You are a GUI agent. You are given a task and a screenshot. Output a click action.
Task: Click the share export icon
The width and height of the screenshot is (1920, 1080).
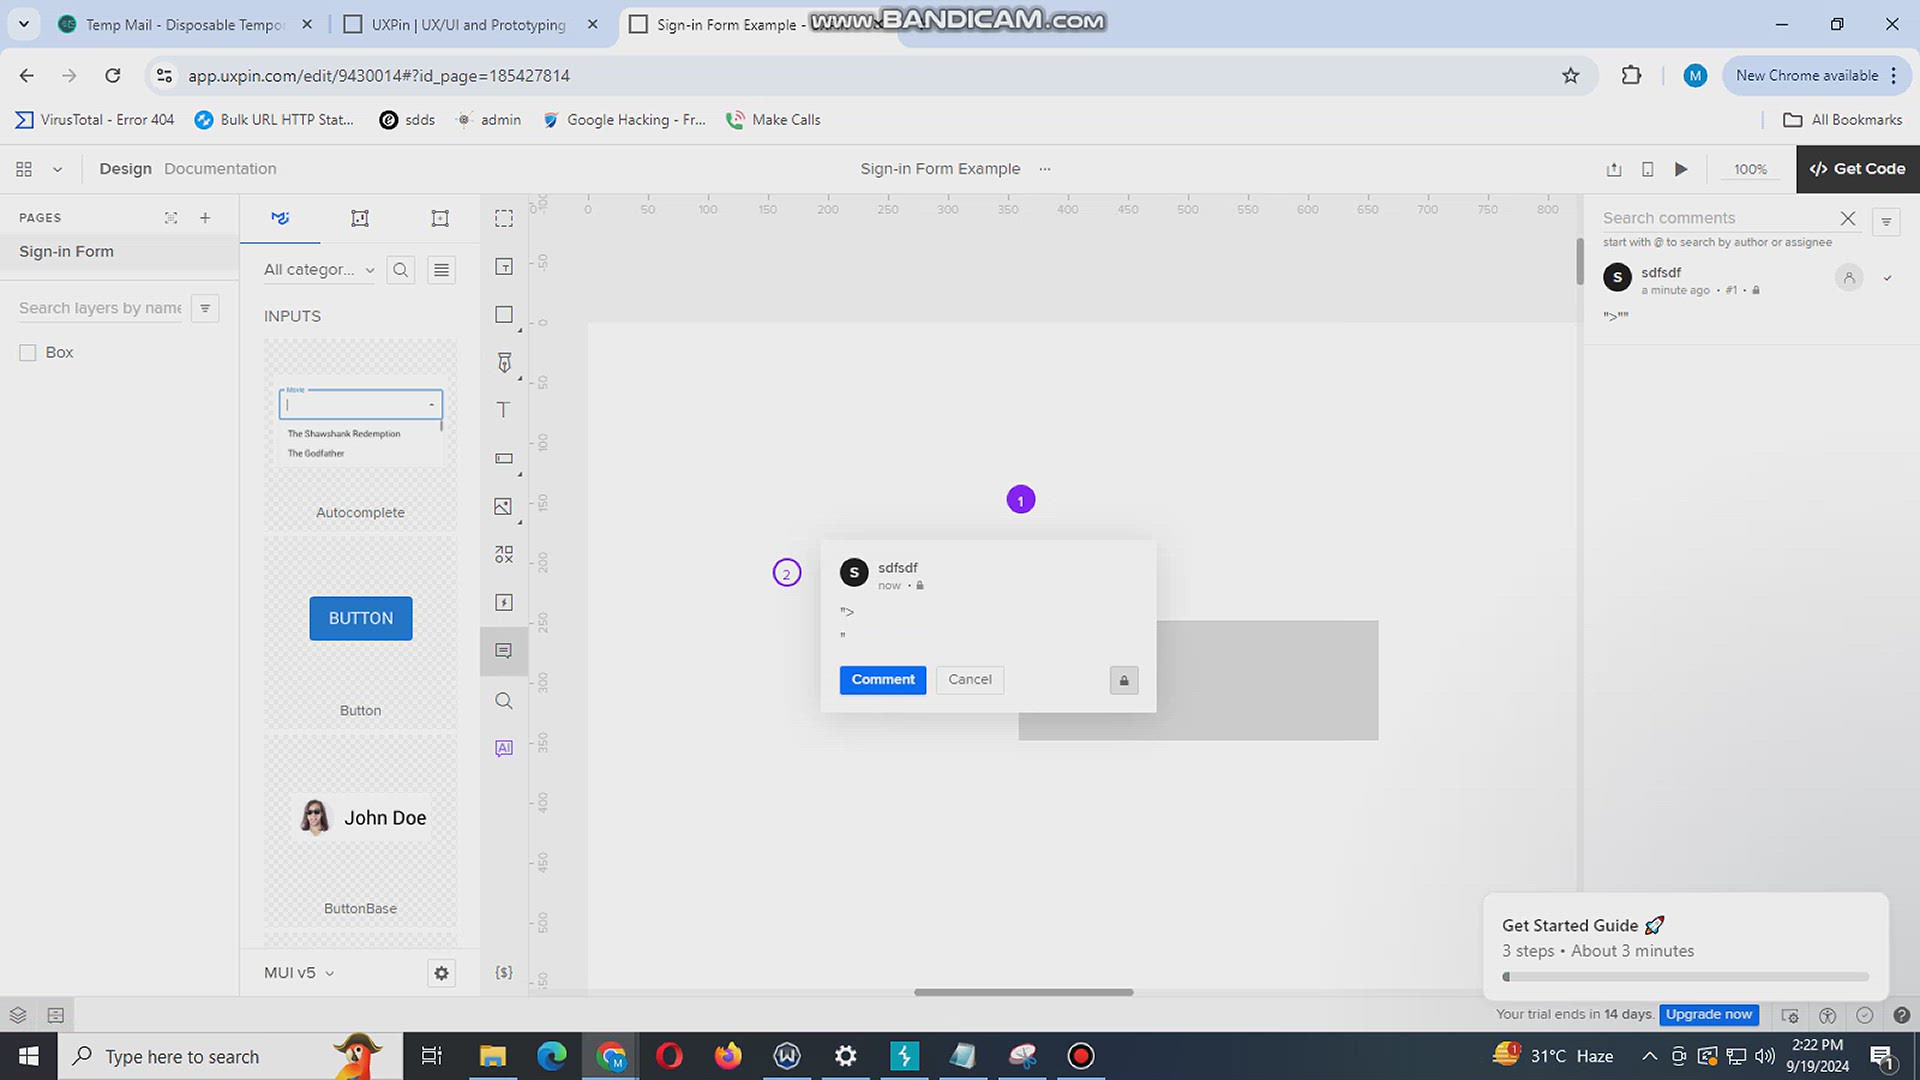pos(1613,169)
